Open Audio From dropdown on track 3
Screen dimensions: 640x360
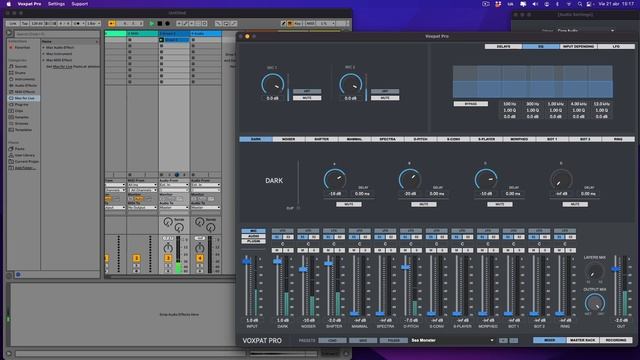click(174, 185)
